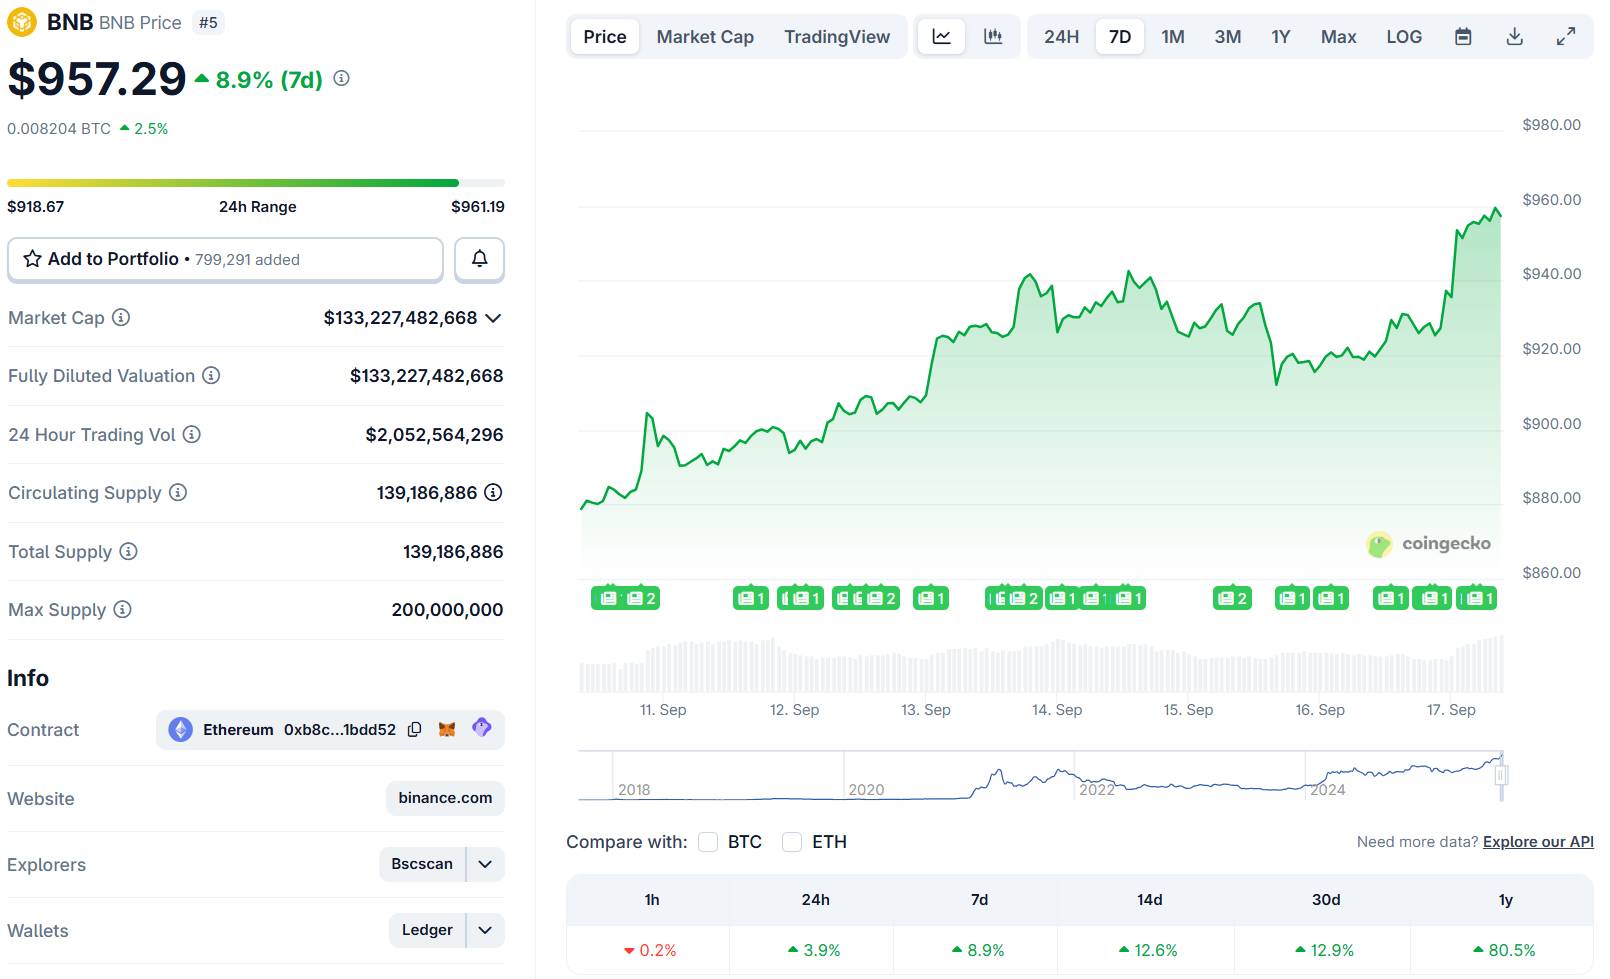Image resolution: width=1610 pixels, height=979 pixels.
Task: Click the $957.29 price text
Action: coord(97,79)
